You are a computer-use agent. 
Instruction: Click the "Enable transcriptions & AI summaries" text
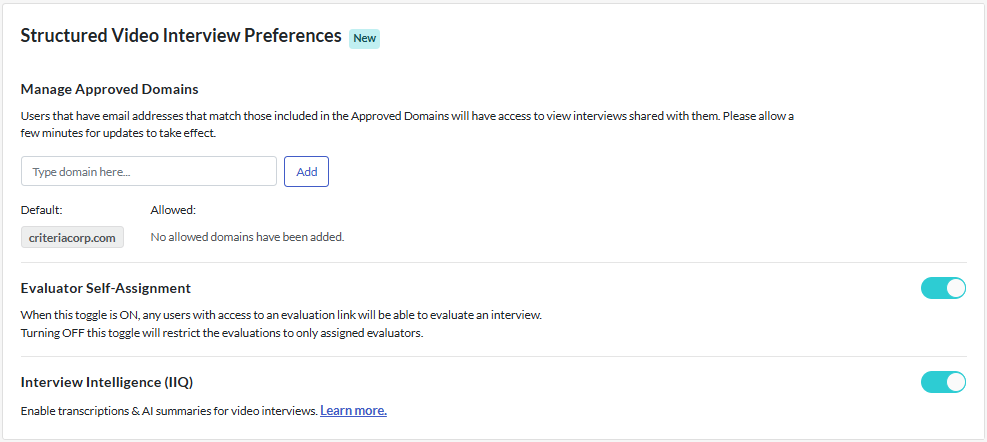click(169, 411)
